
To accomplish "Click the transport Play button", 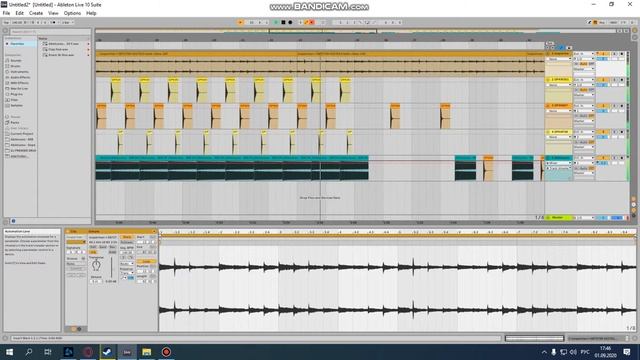I will (276, 22).
